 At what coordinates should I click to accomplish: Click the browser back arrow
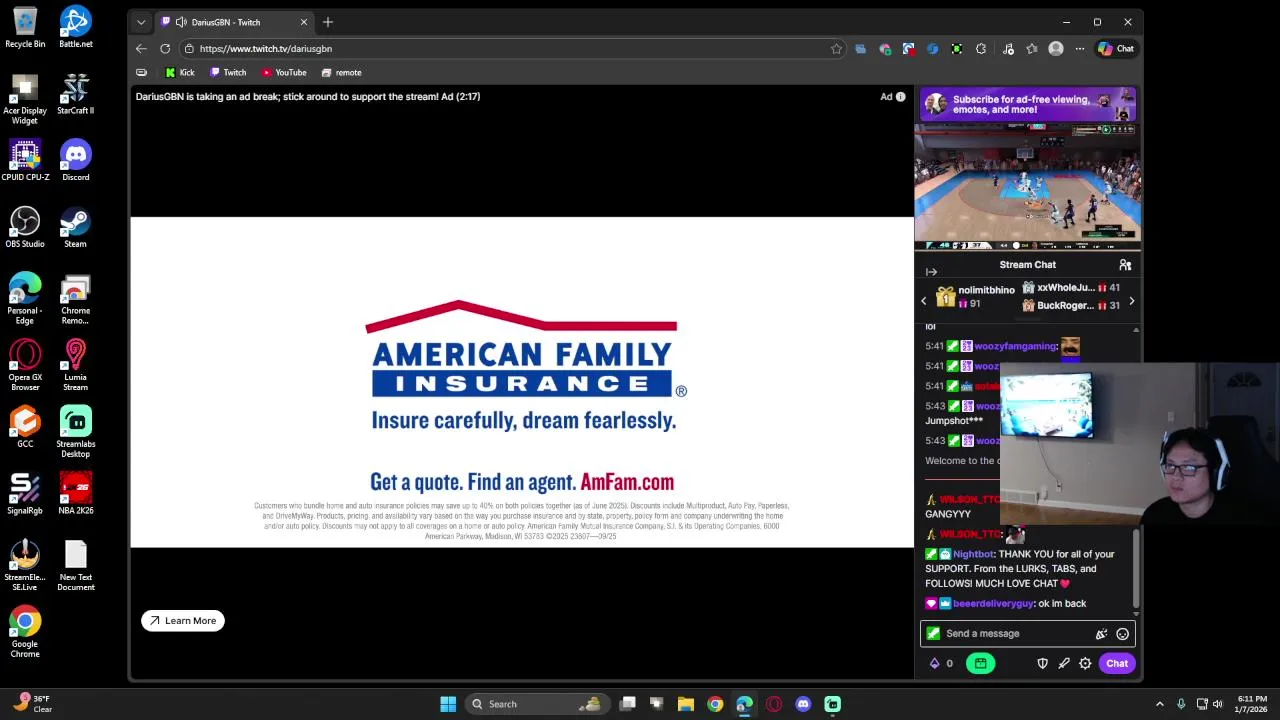[x=141, y=48]
